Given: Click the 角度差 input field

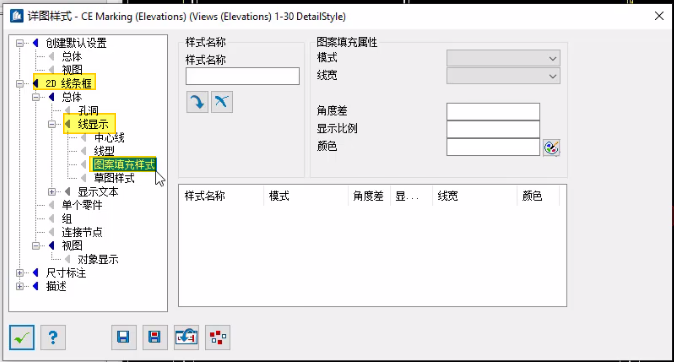Looking at the screenshot, I should [x=493, y=112].
